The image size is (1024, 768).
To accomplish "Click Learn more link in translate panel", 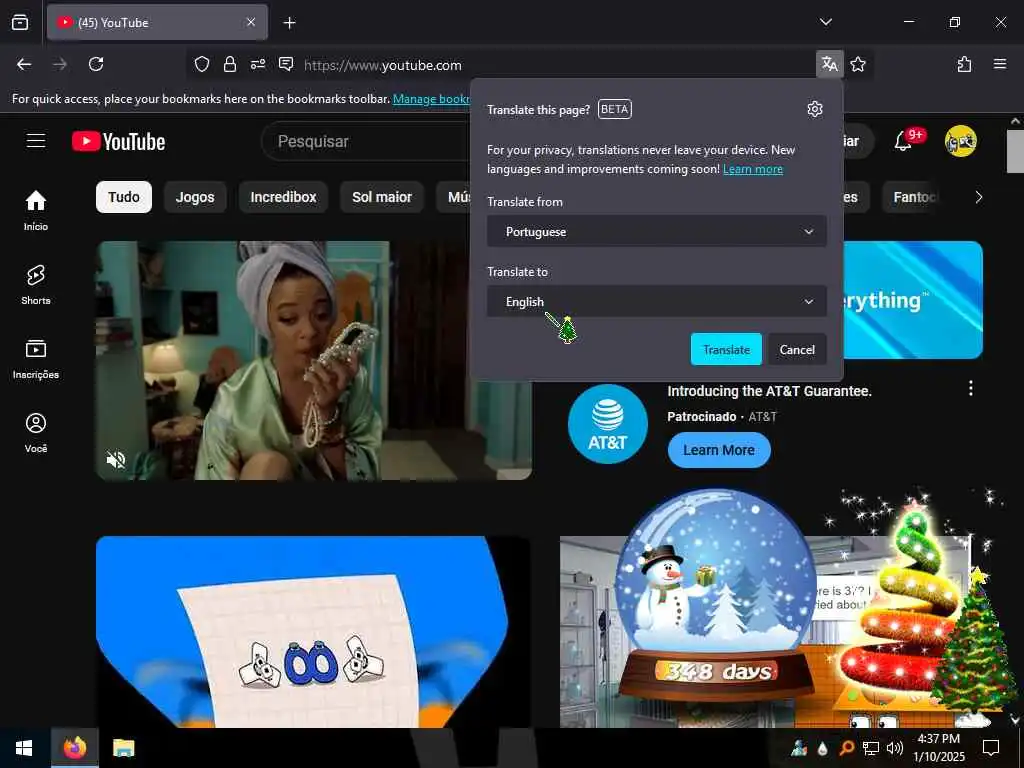I will (752, 169).
